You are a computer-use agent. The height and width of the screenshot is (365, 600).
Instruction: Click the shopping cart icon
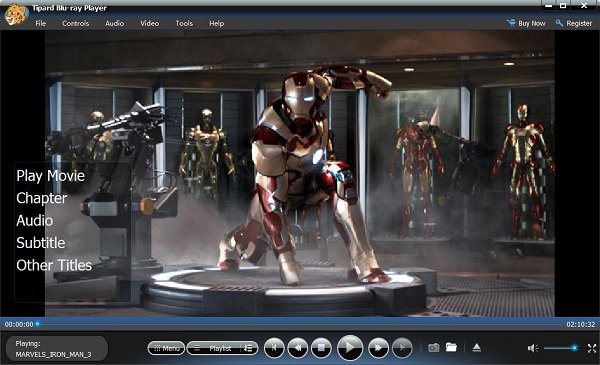tap(511, 23)
